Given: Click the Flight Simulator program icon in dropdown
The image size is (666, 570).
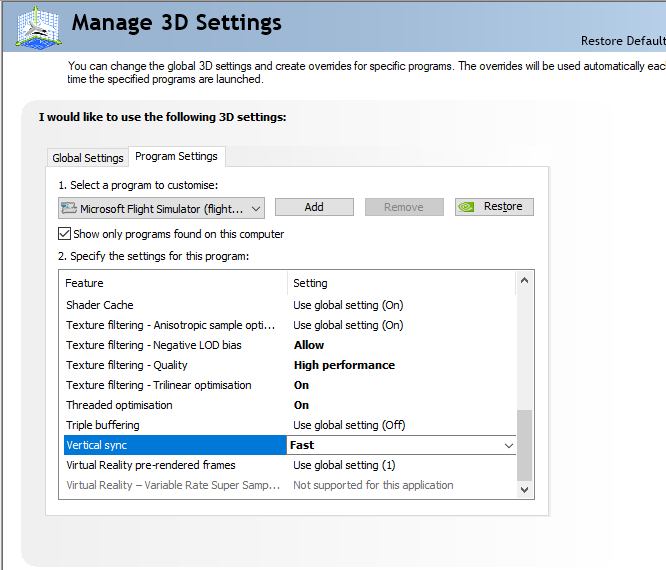Looking at the screenshot, I should pos(69,208).
